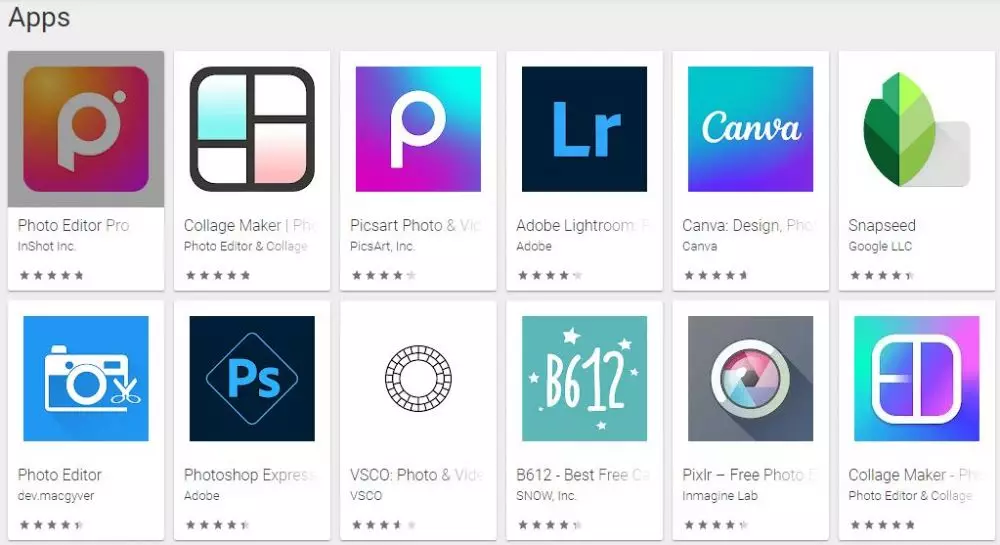Open the Picsart gradient P icon
Viewport: 1000px width, 545px height.
point(418,129)
